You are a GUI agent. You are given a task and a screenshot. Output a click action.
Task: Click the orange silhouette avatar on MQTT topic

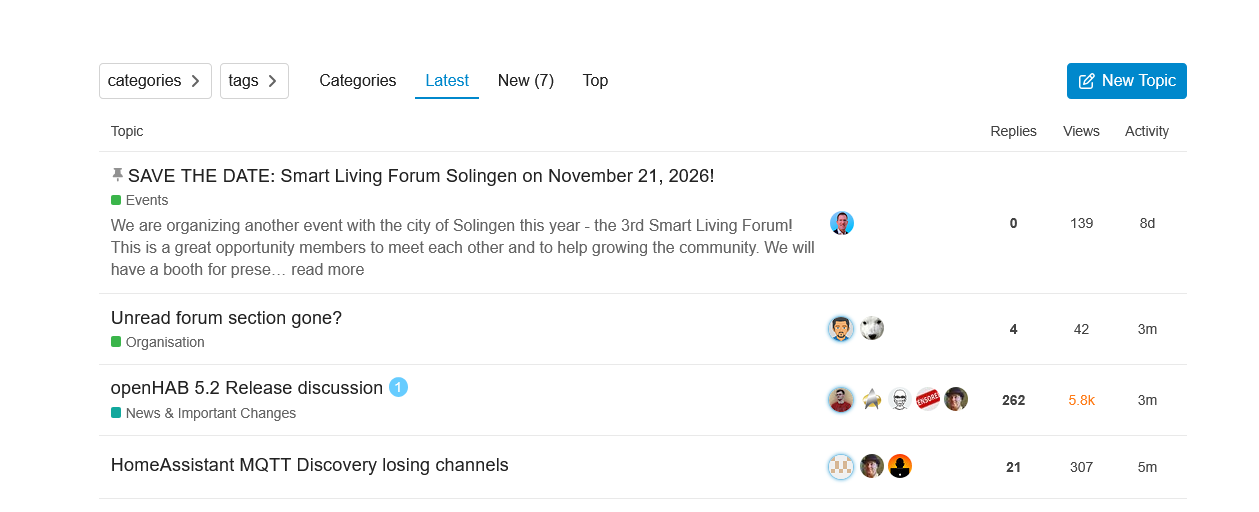point(900,466)
